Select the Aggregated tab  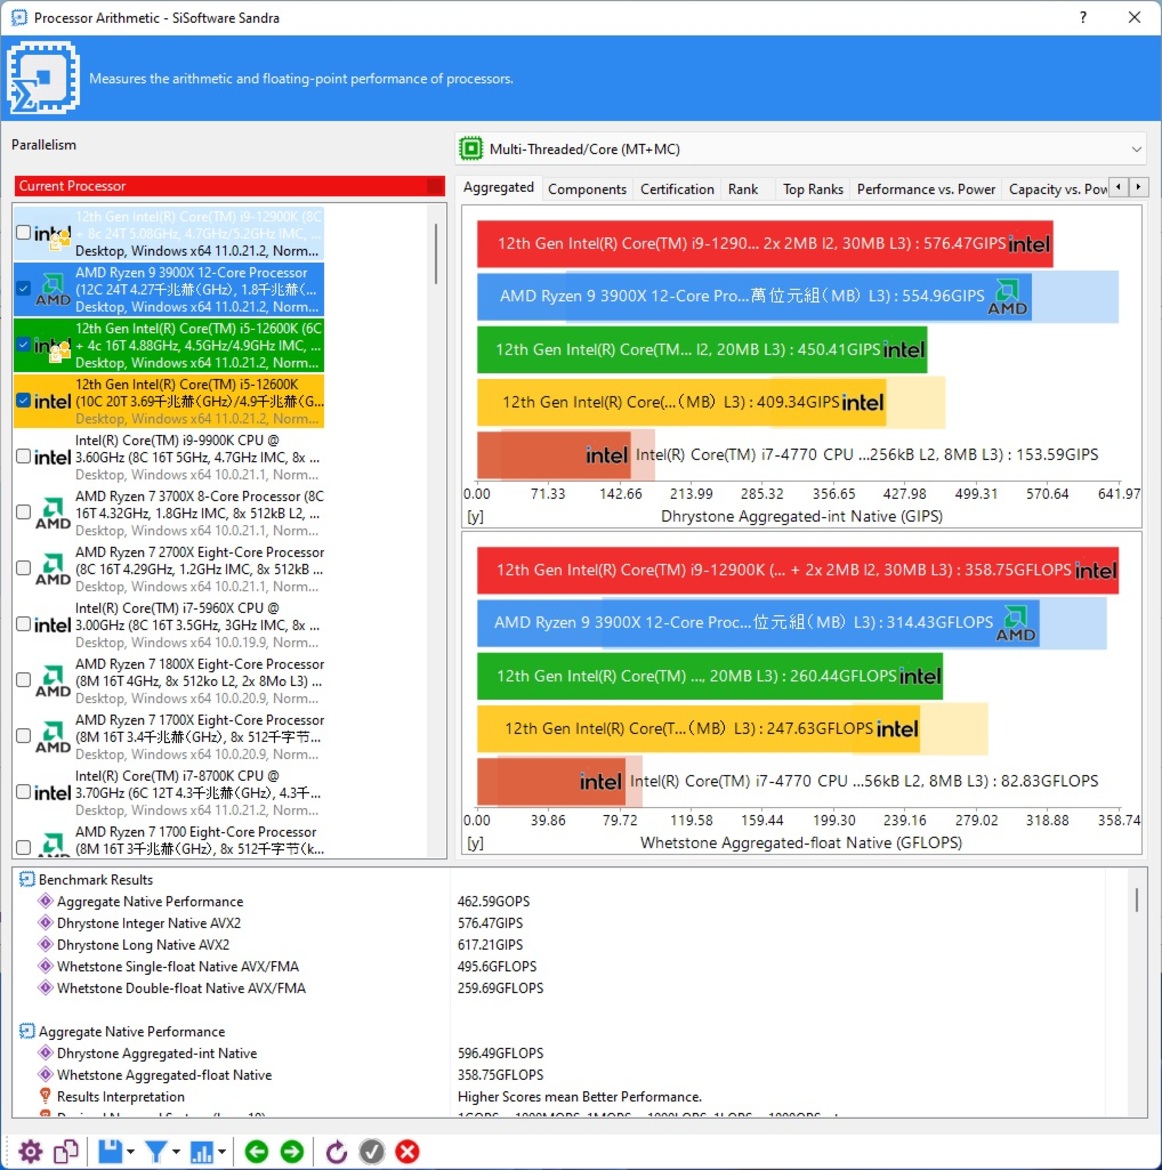499,187
